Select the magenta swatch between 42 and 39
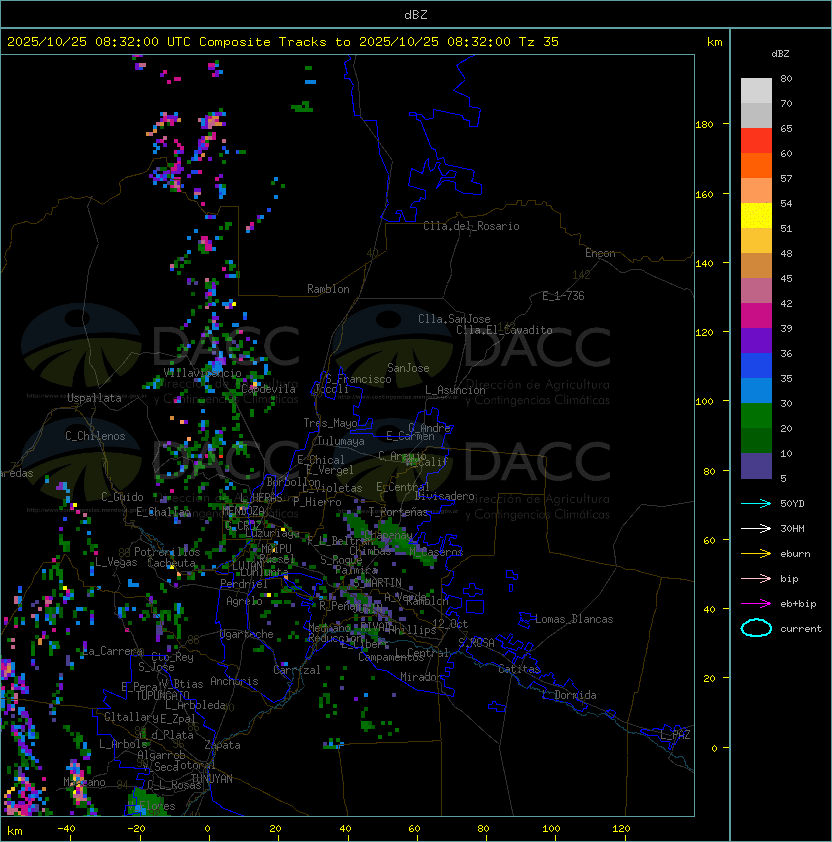Viewport: 832px width, 842px height. [x=756, y=316]
